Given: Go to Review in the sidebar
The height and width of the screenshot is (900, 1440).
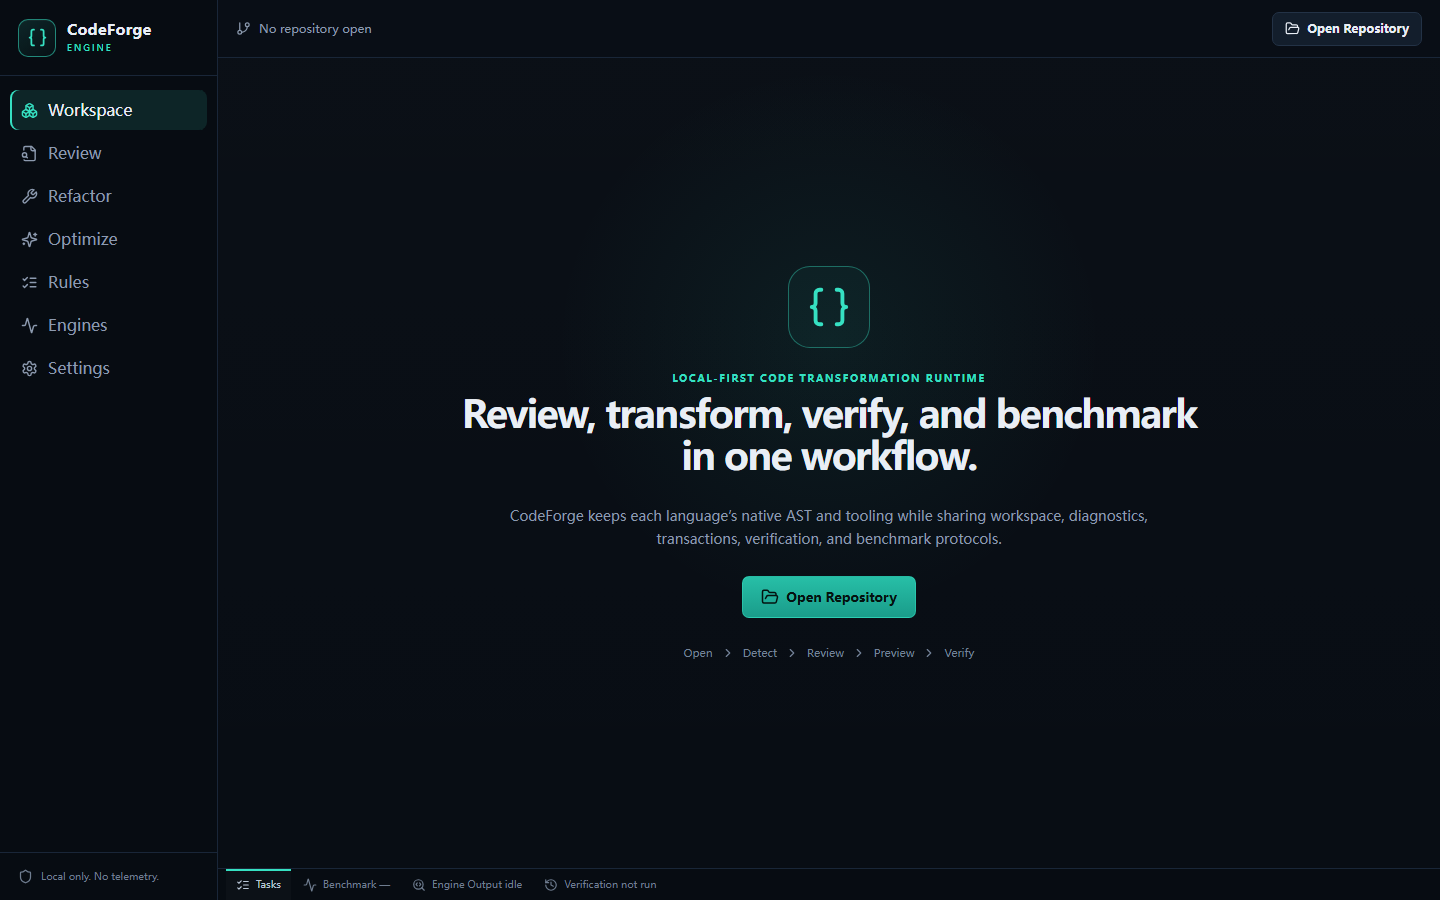Looking at the screenshot, I should [x=108, y=153].
